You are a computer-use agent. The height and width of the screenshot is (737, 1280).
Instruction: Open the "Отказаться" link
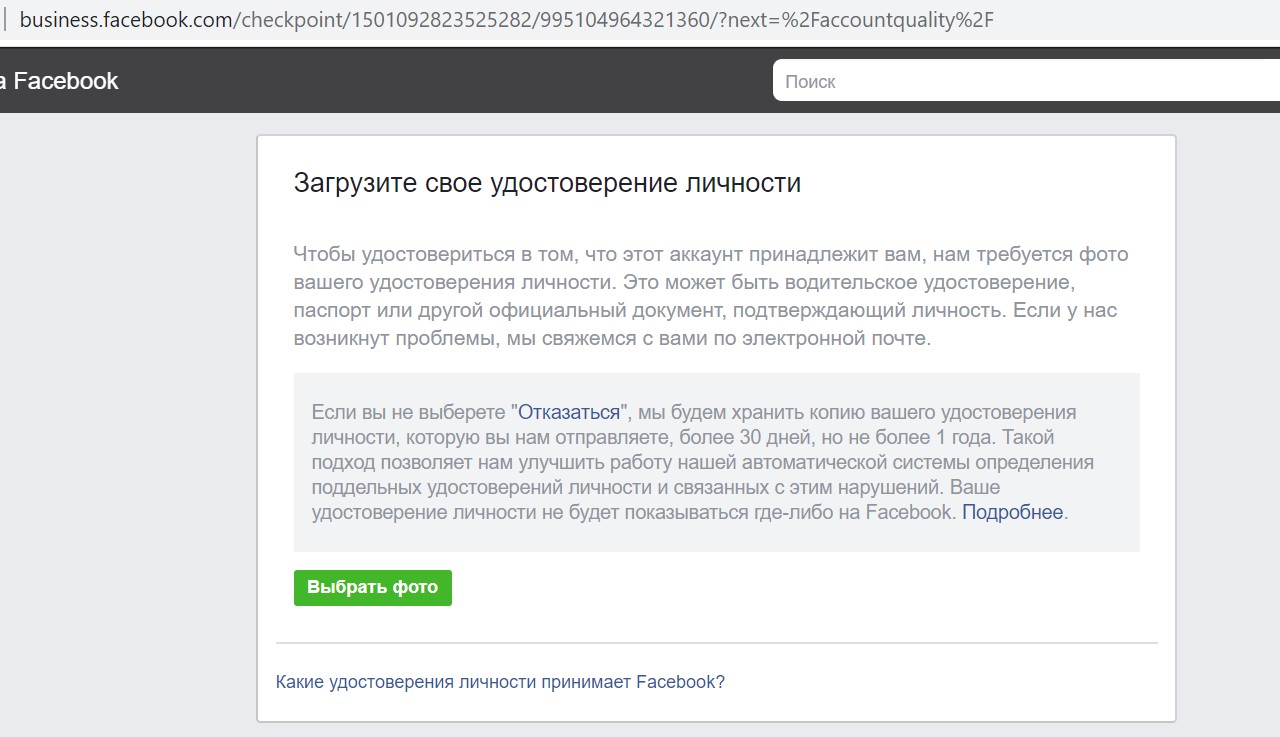tap(569, 412)
